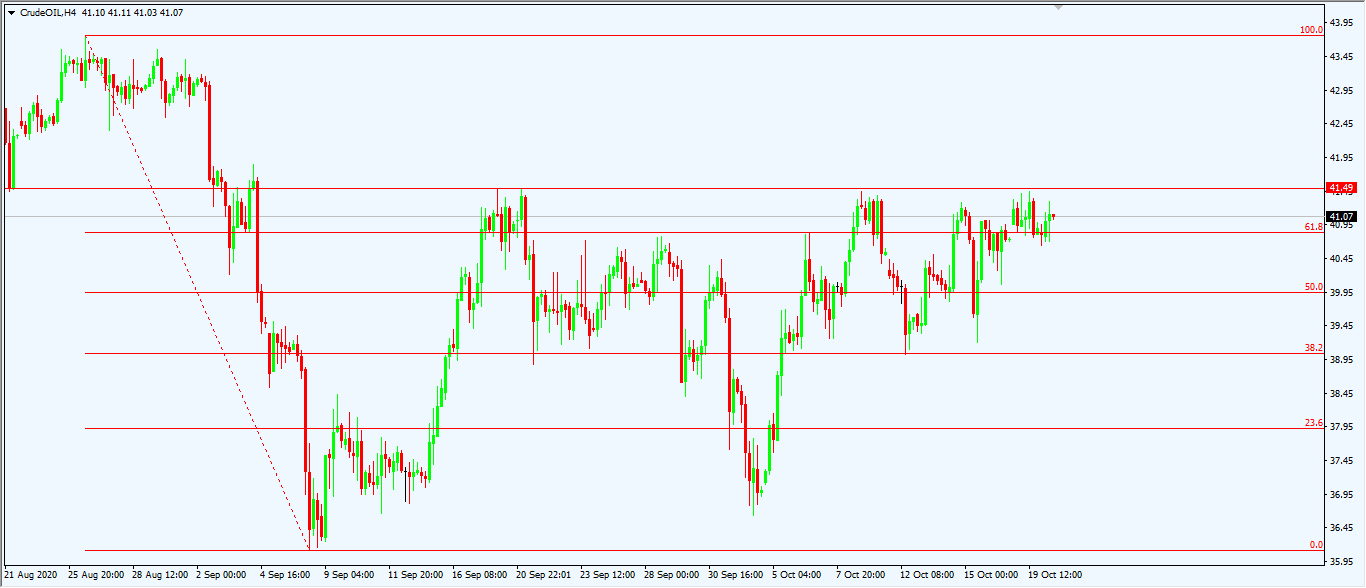
Task: Click the 41.95 price scale value
Action: click(1342, 158)
